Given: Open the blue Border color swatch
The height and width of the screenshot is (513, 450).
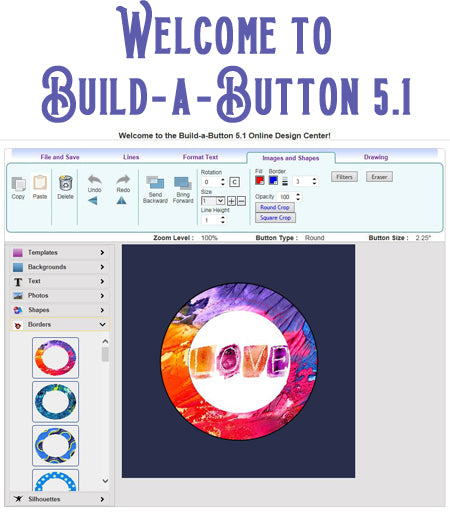Looking at the screenshot, I should 273,180.
